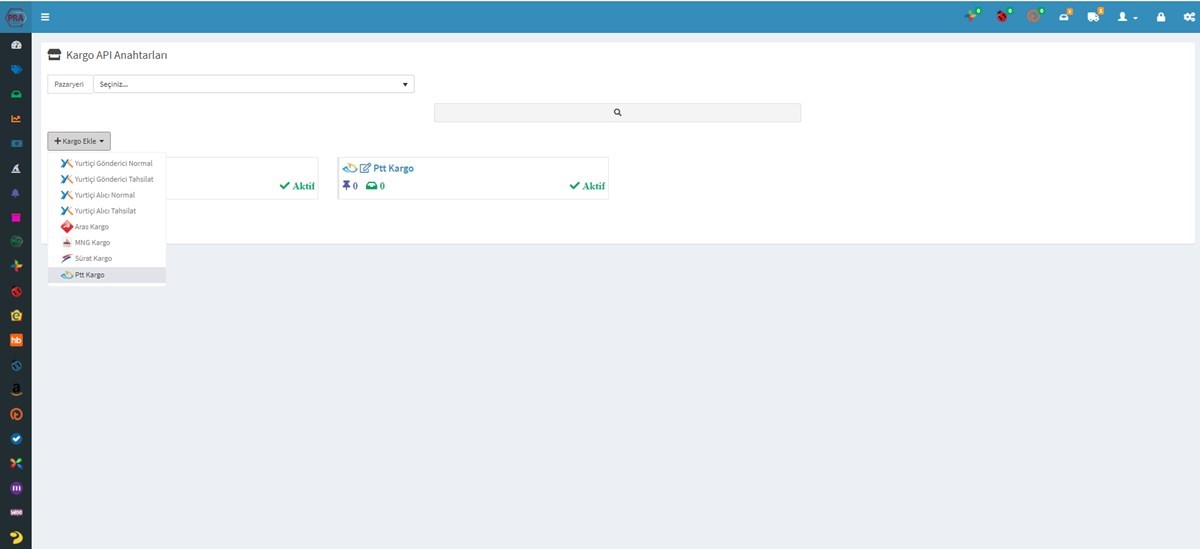Viewport: 1200px width, 549px height.
Task: Open the Pazaryeri Seçiniz dropdown
Action: pos(253,84)
